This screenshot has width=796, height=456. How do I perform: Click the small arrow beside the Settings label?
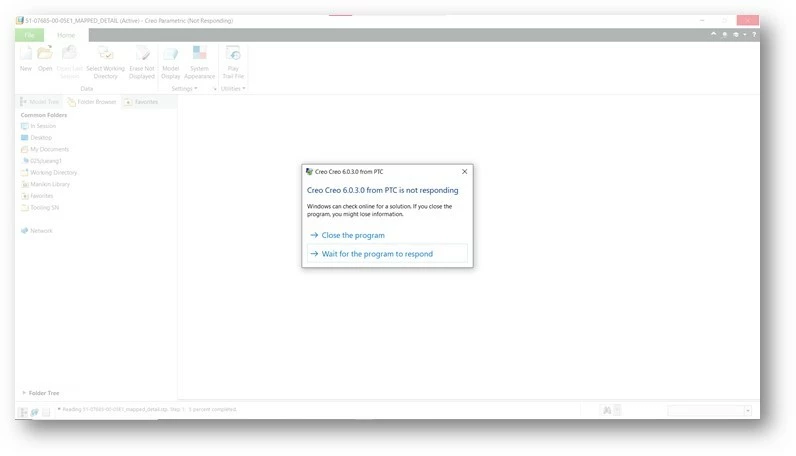point(215,89)
